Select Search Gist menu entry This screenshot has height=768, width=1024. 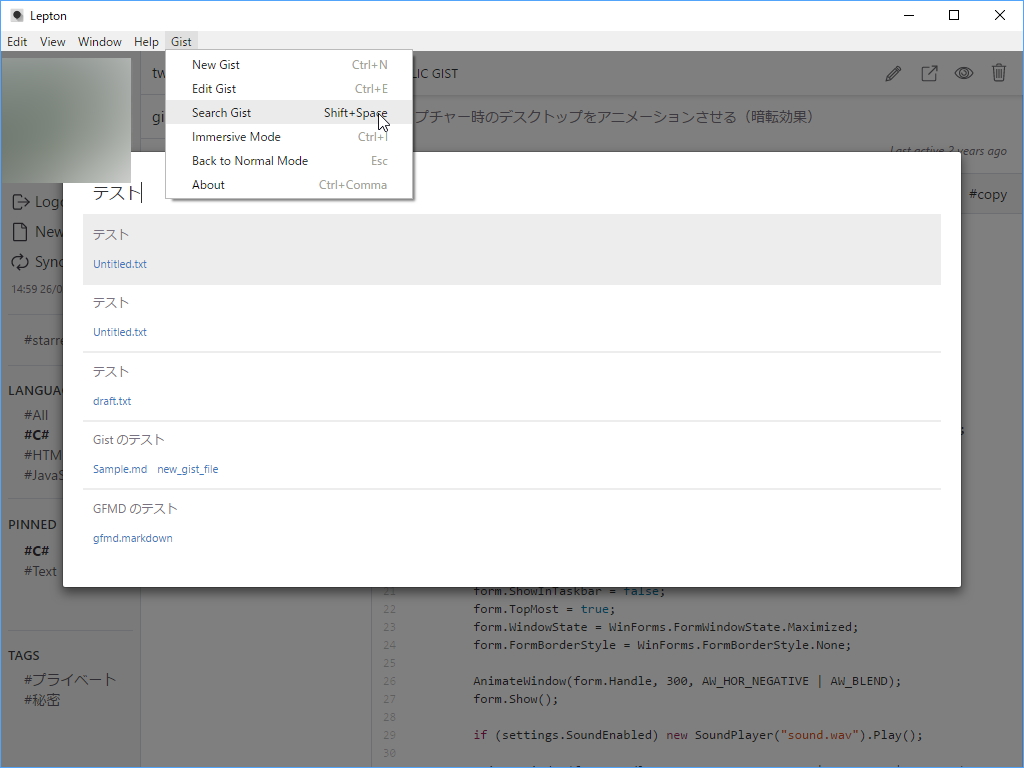pos(289,112)
